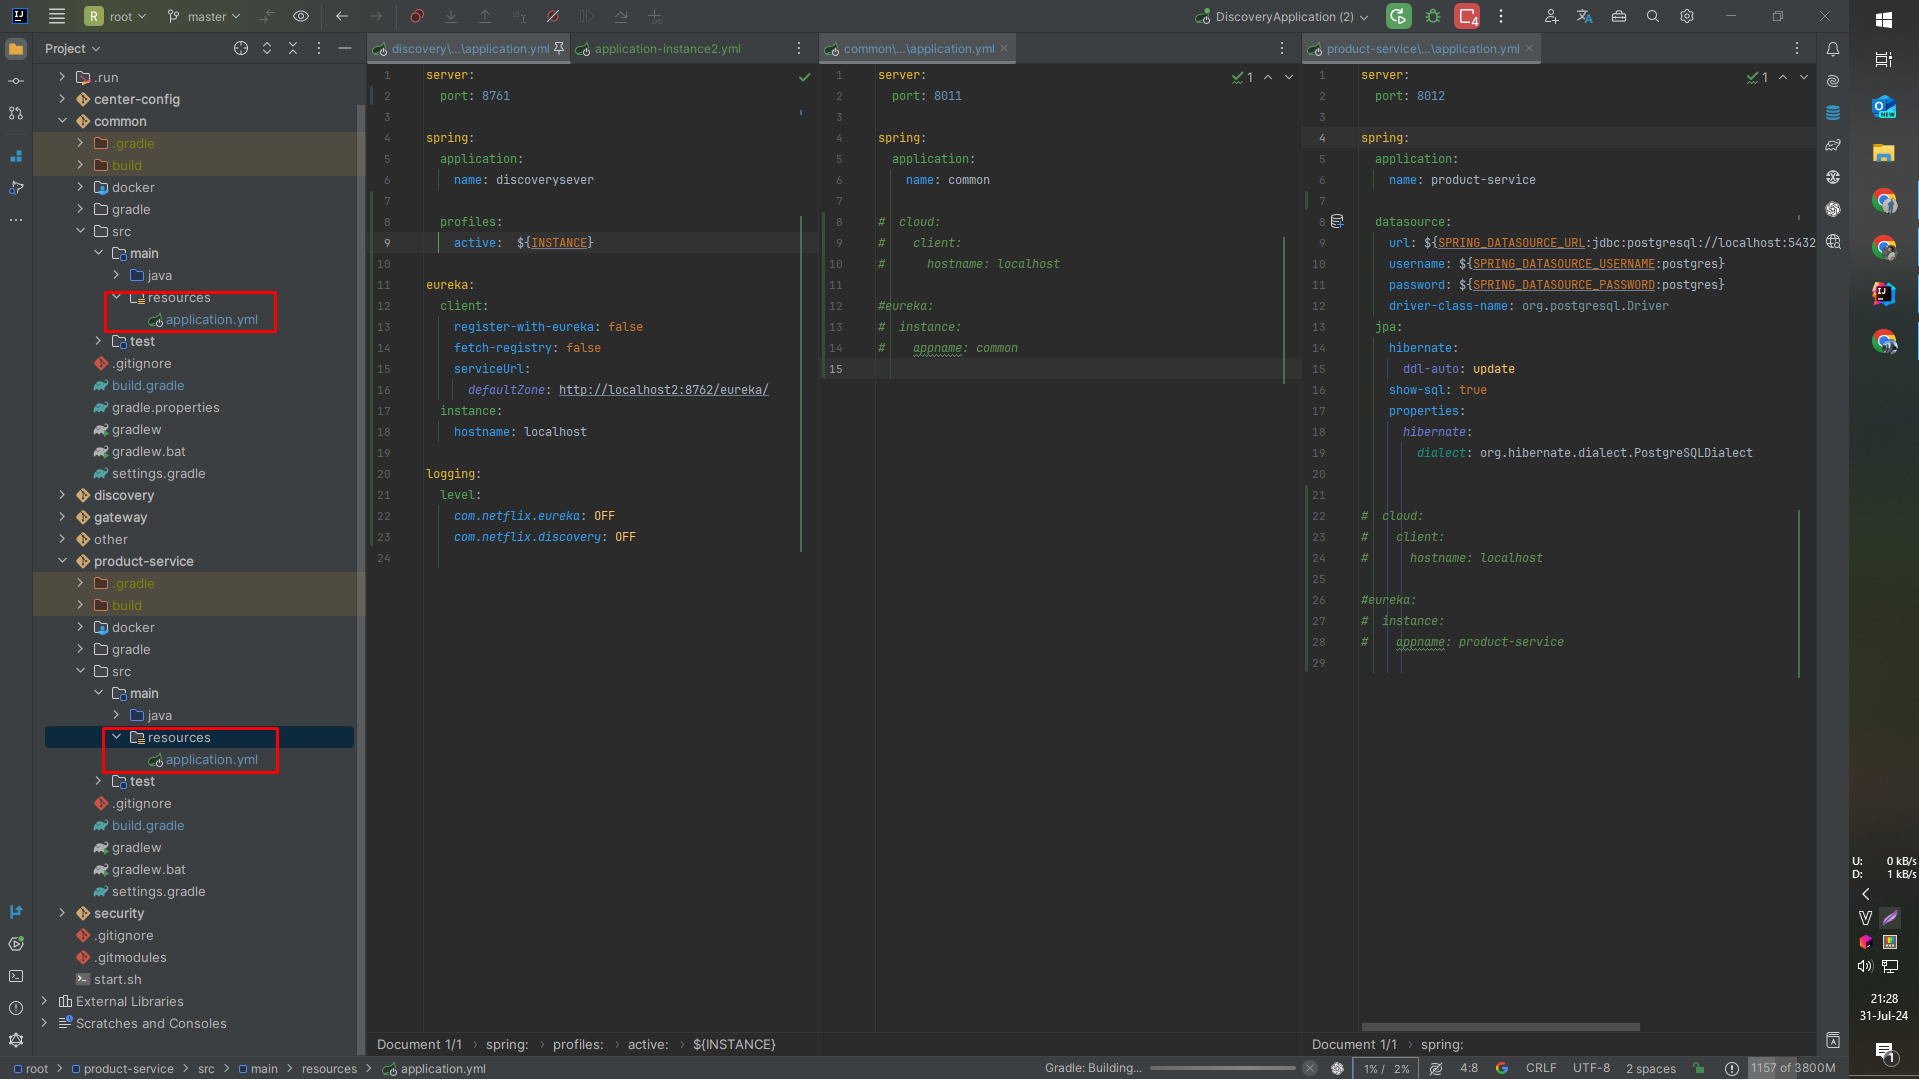Open Search Everywhere magnifier
Screen dimensions: 1919x1079
tap(1653, 16)
